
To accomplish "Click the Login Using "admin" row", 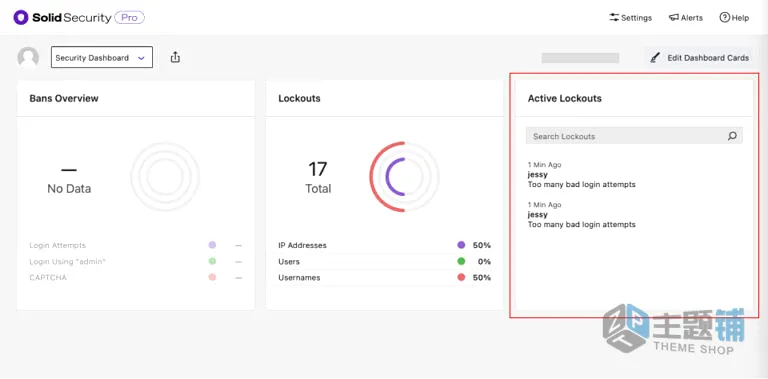I will coord(136,261).
